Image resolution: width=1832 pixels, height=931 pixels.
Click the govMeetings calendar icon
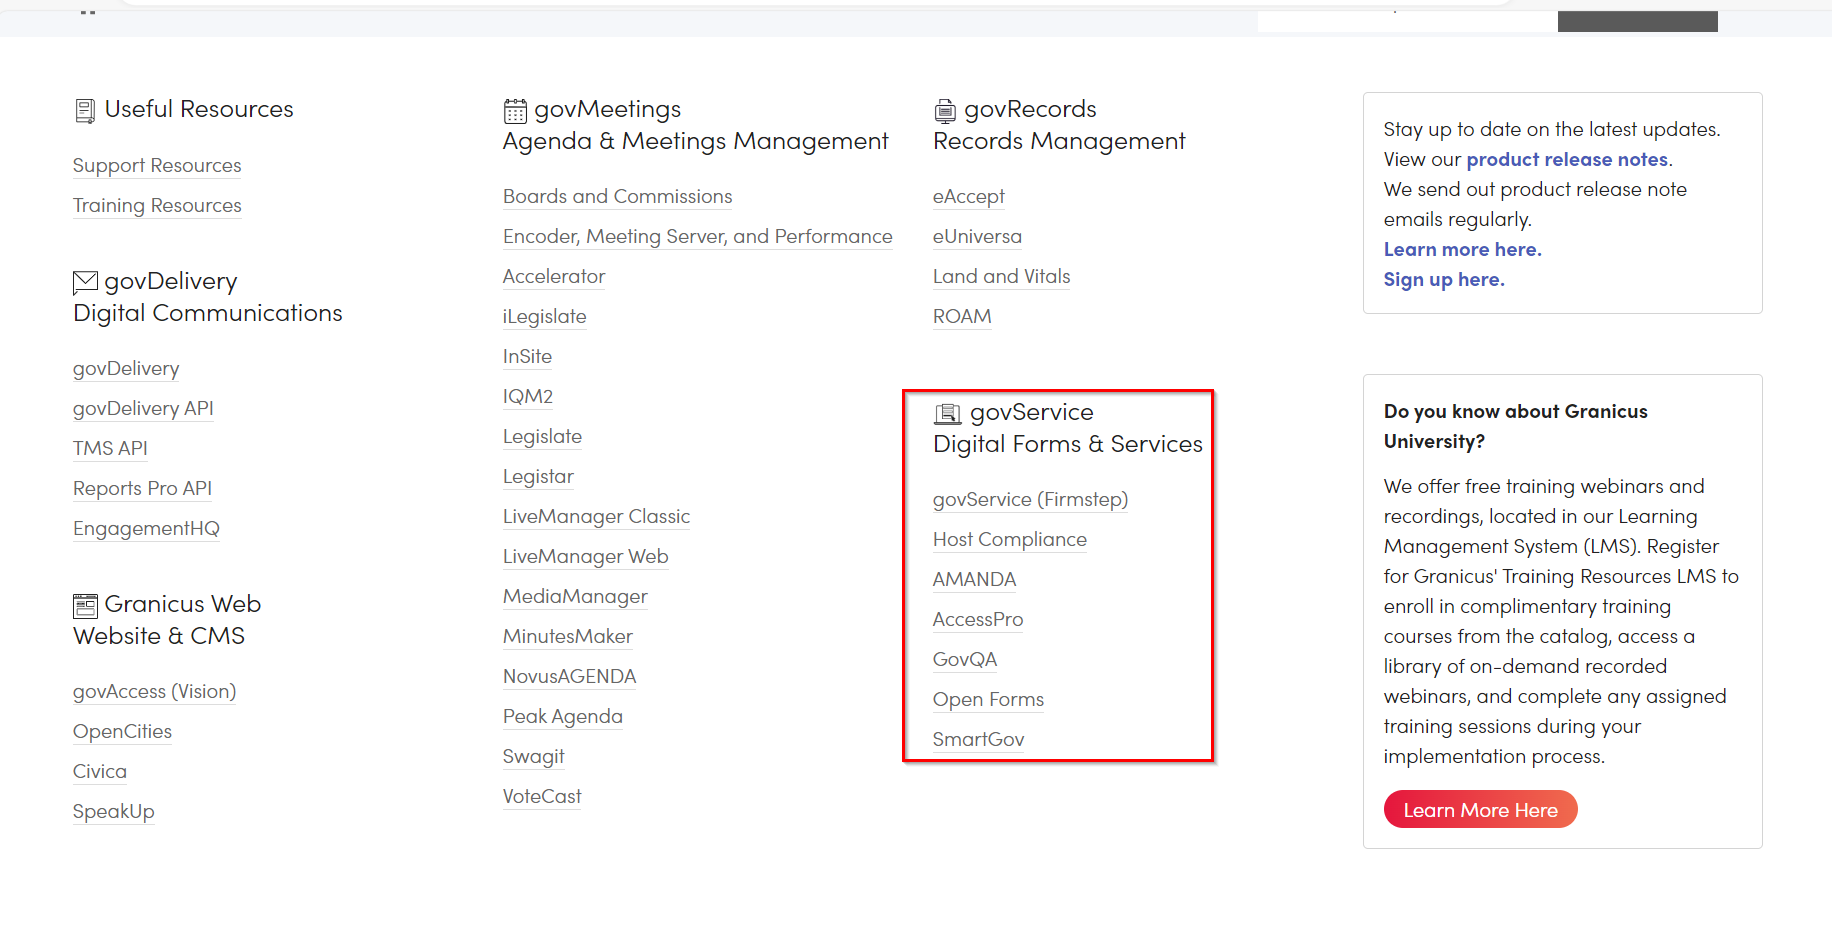pyautogui.click(x=514, y=110)
